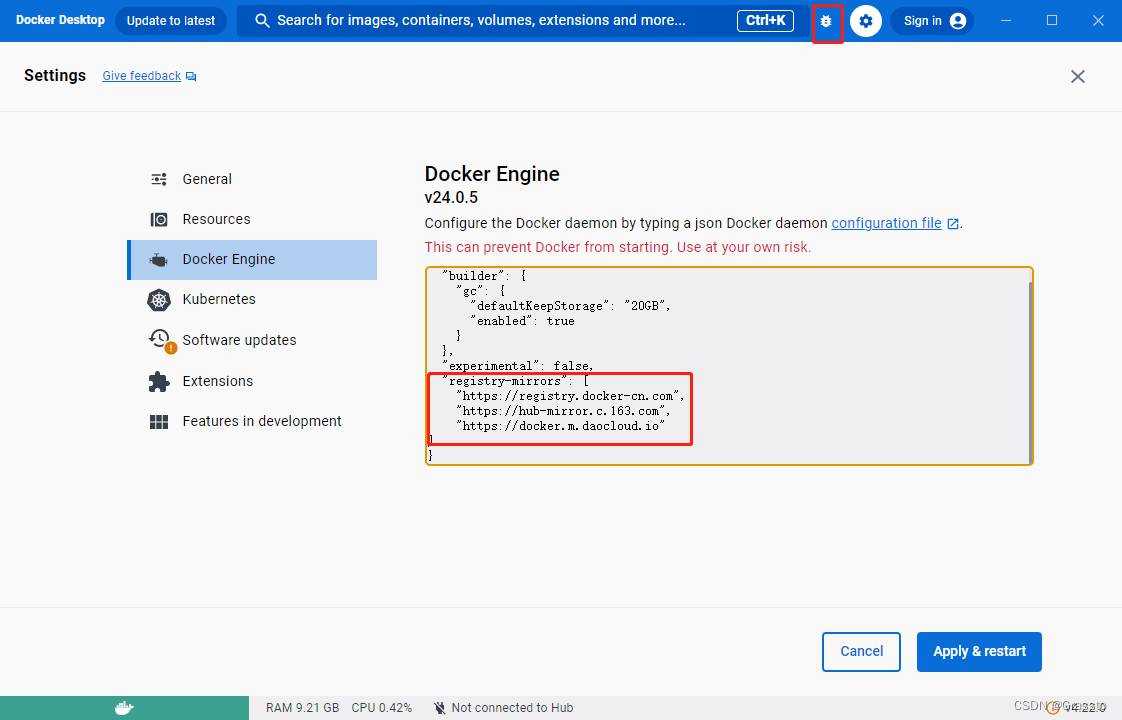Minimize the Docker Desktop window
This screenshot has height=720, width=1122.
(x=1006, y=21)
